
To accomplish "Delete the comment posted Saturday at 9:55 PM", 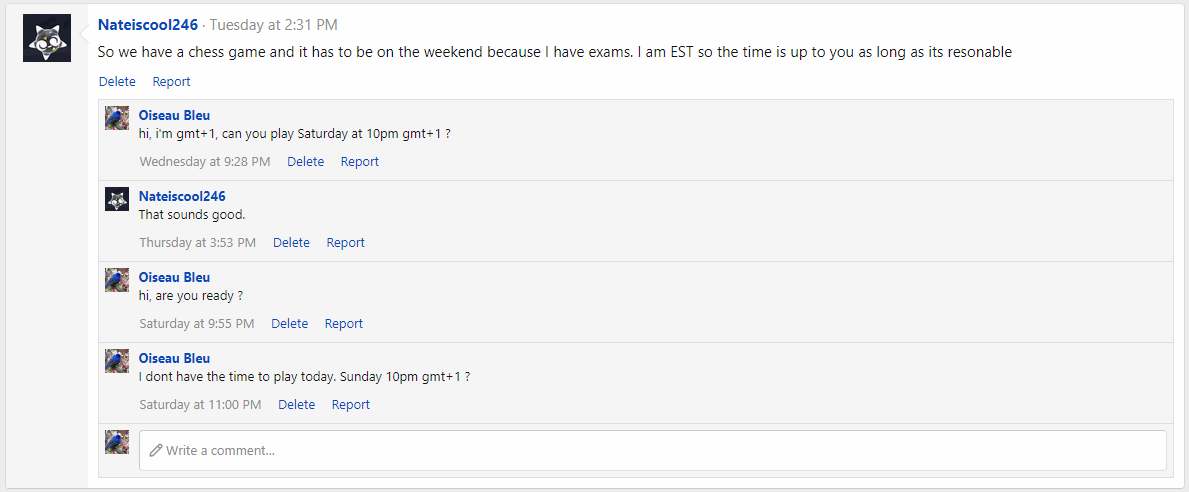I will point(289,324).
